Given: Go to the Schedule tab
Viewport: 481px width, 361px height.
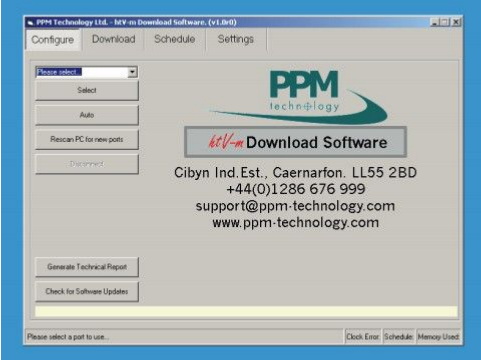Looking at the screenshot, I should click(x=175, y=39).
